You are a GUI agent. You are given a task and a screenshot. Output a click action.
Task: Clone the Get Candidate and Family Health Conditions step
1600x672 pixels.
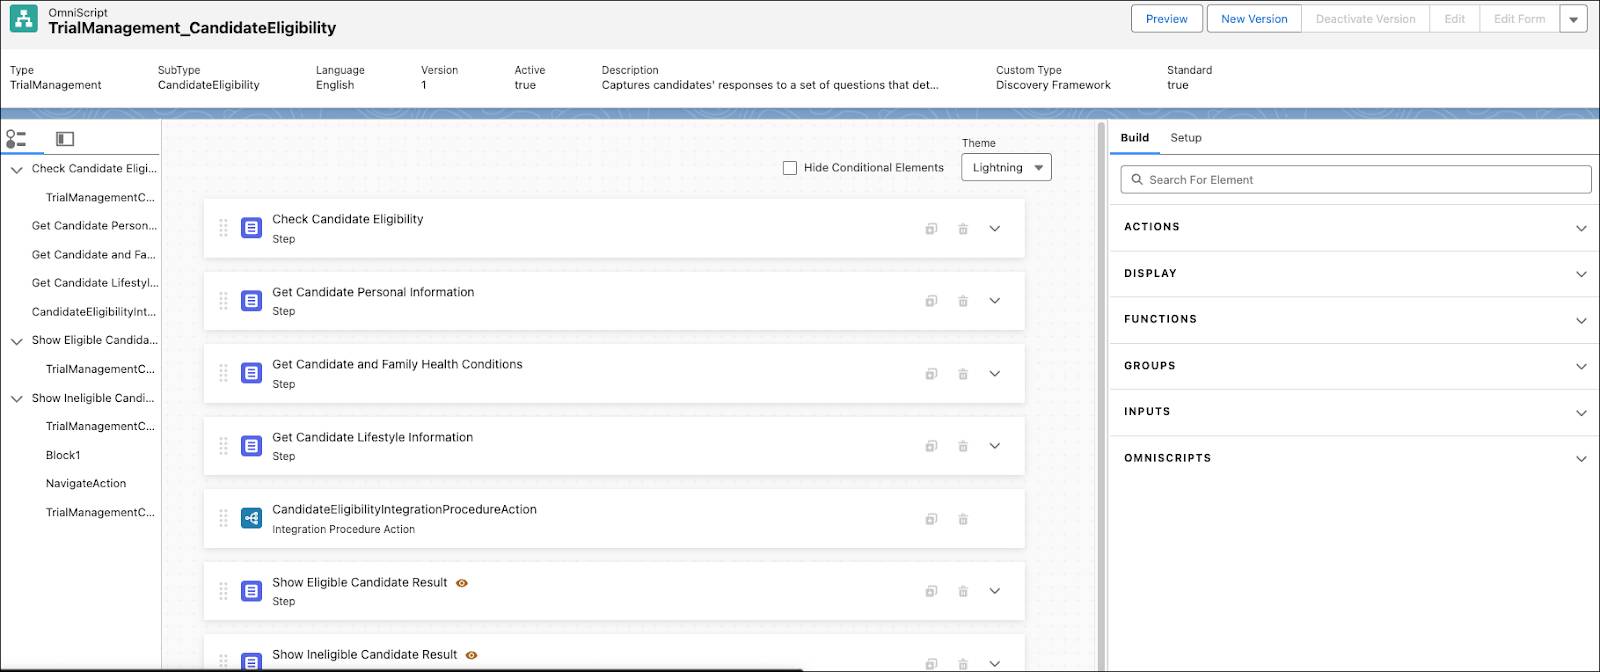point(931,374)
